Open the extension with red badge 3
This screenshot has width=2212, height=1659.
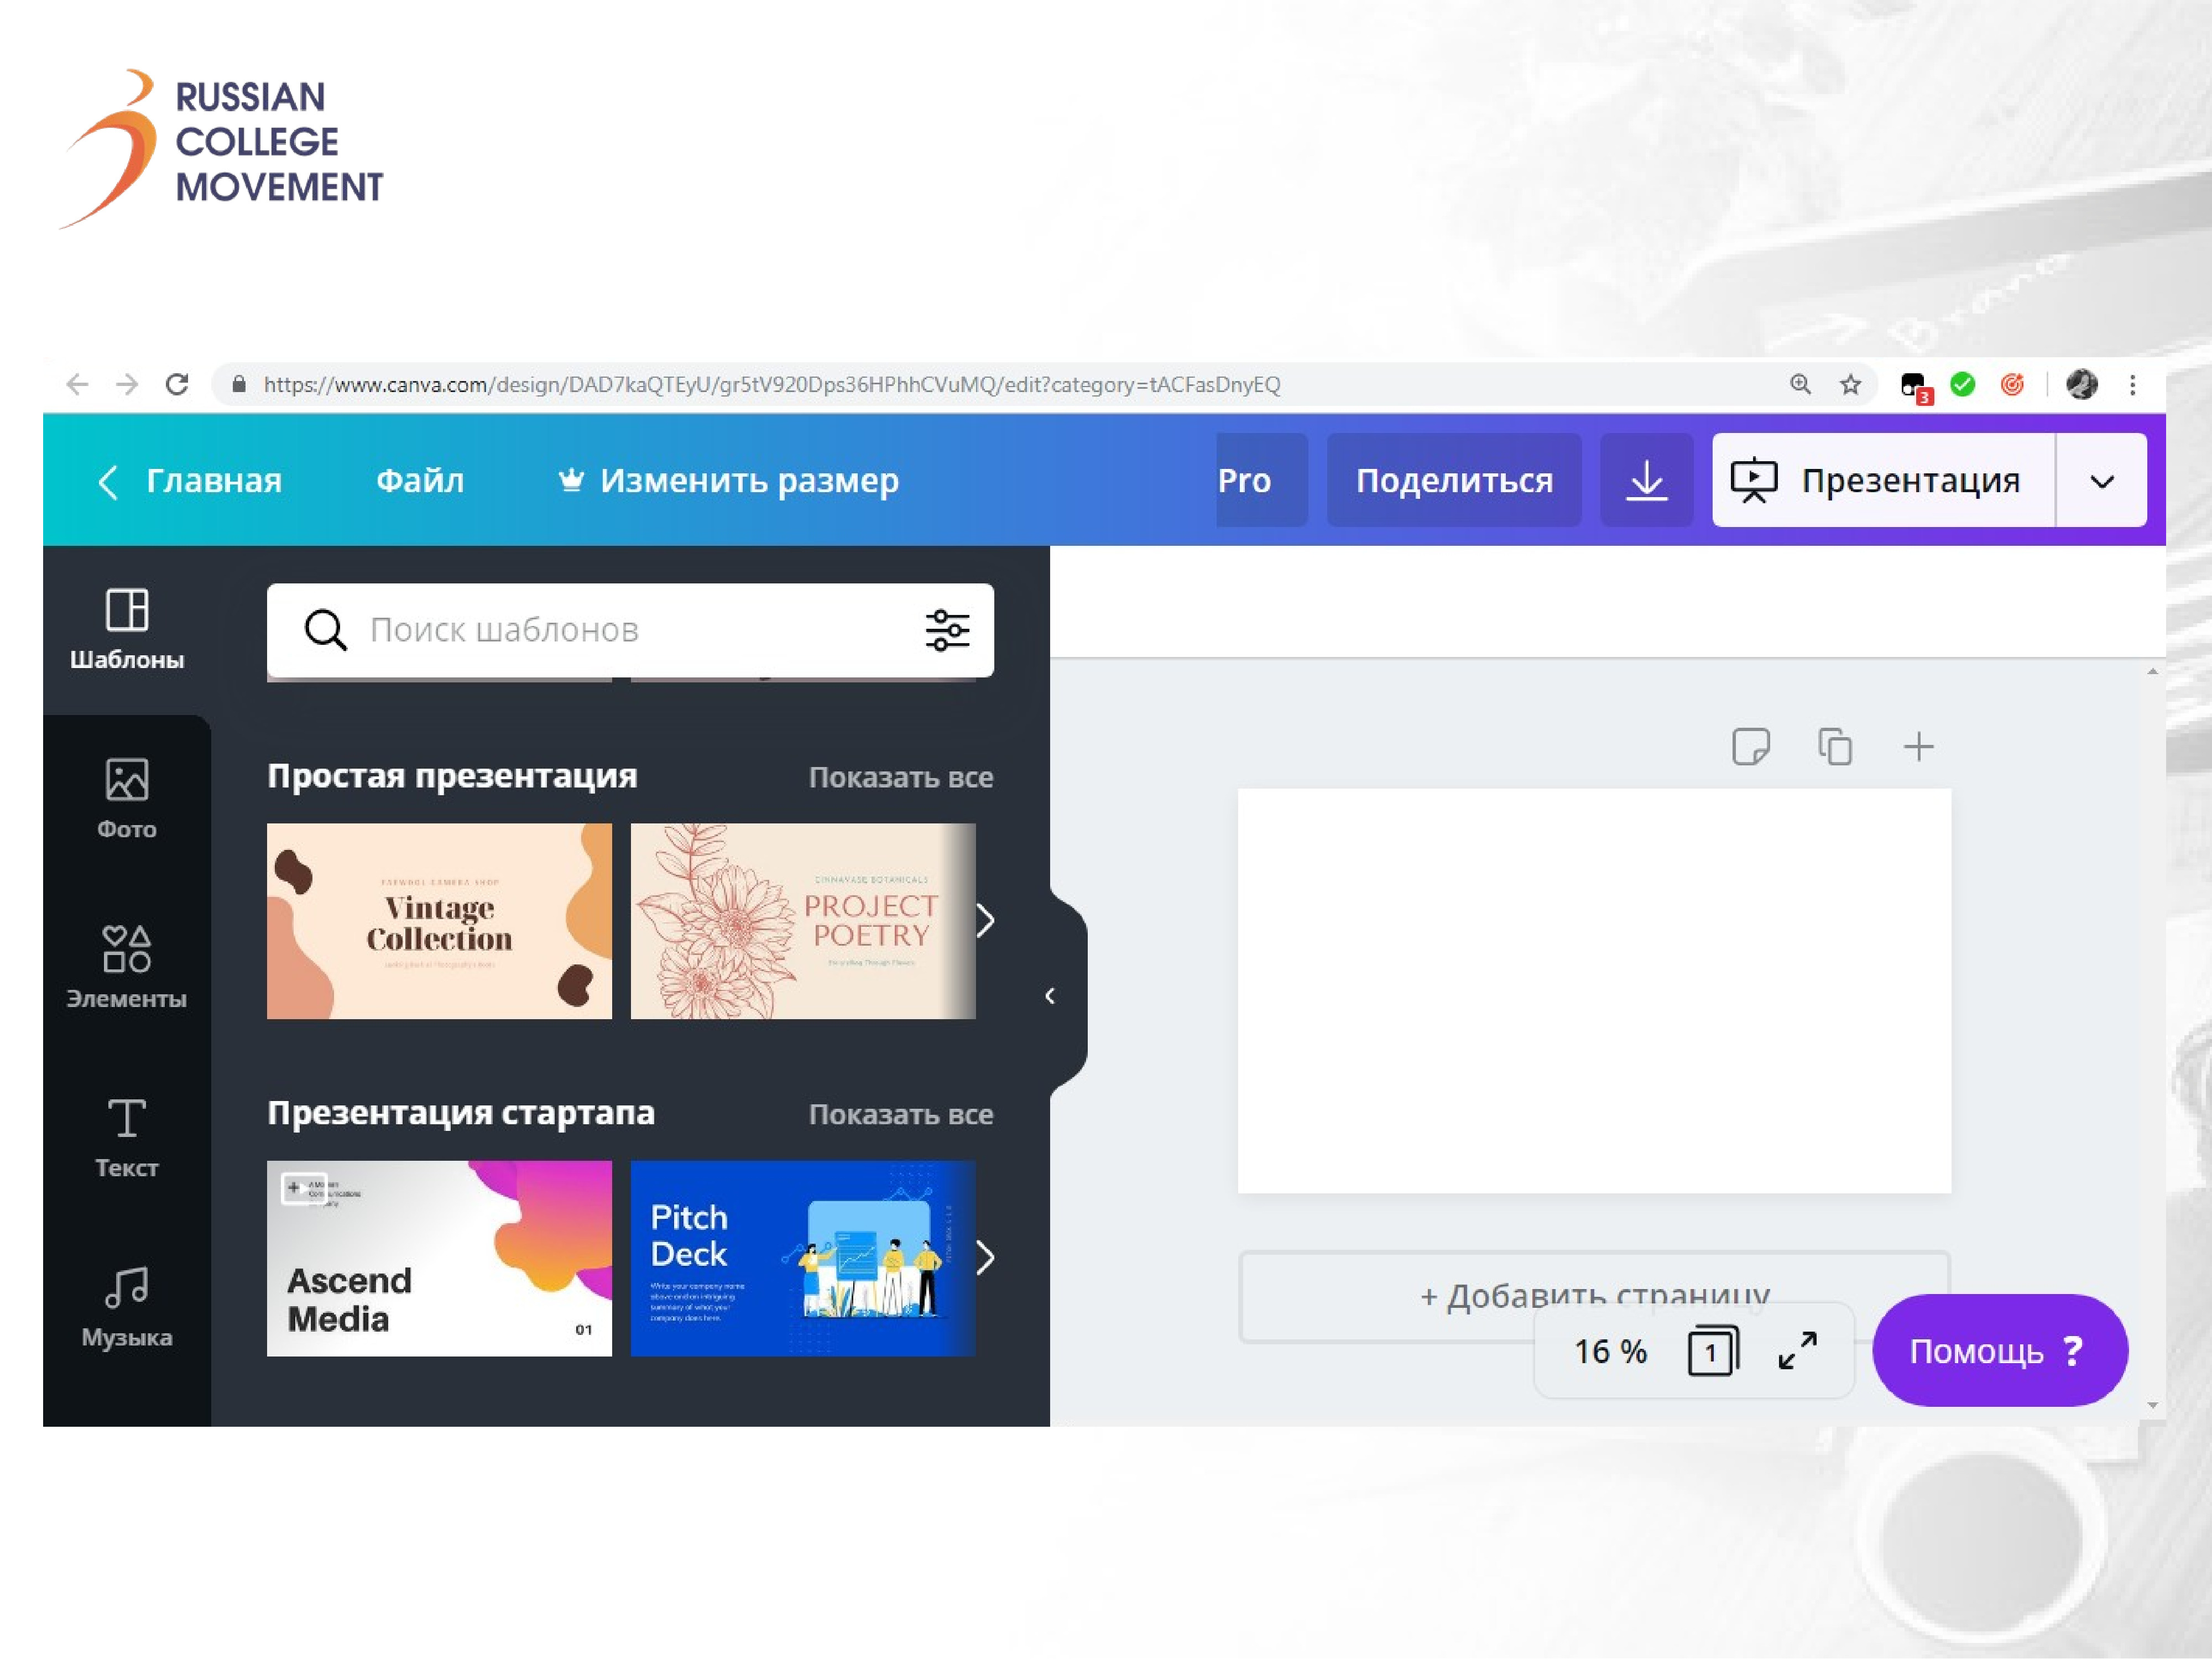click(1915, 387)
